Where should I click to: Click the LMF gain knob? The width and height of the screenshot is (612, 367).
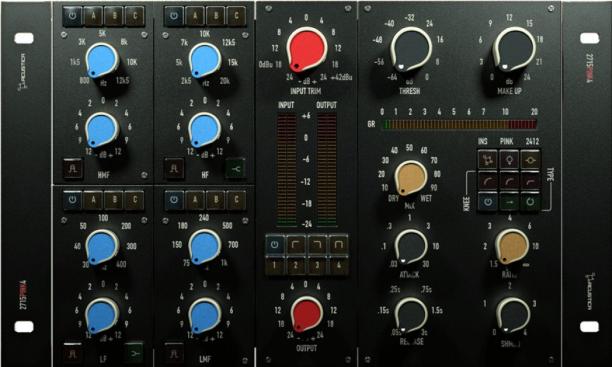[205, 315]
